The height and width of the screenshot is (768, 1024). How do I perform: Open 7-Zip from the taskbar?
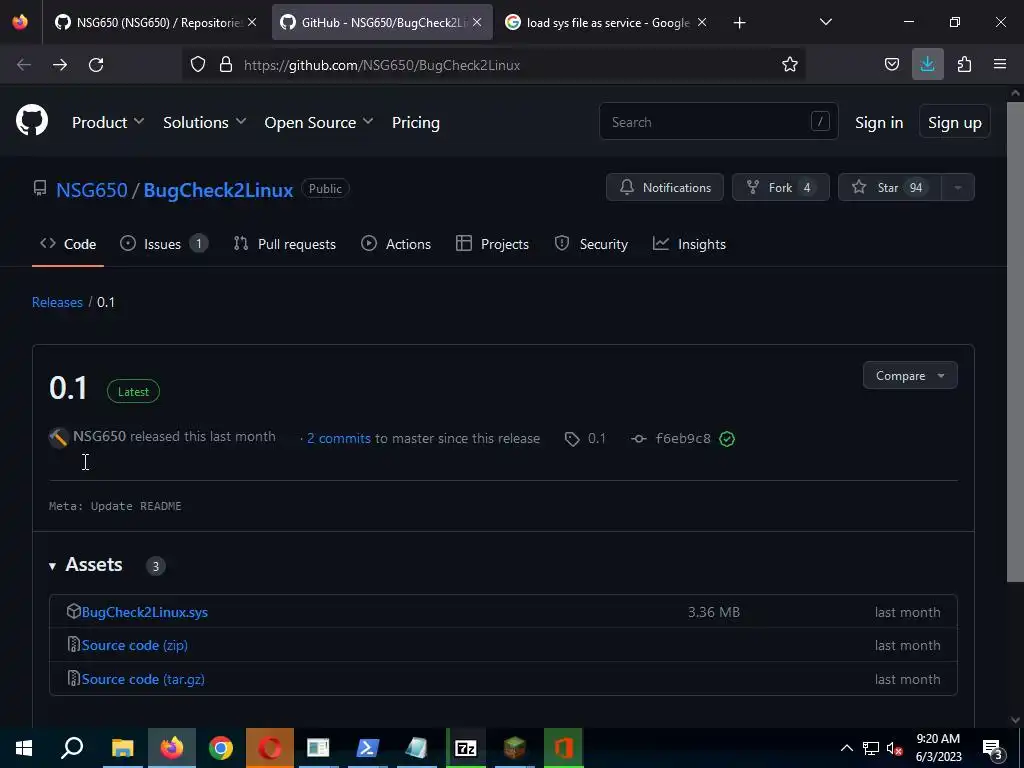click(x=466, y=748)
